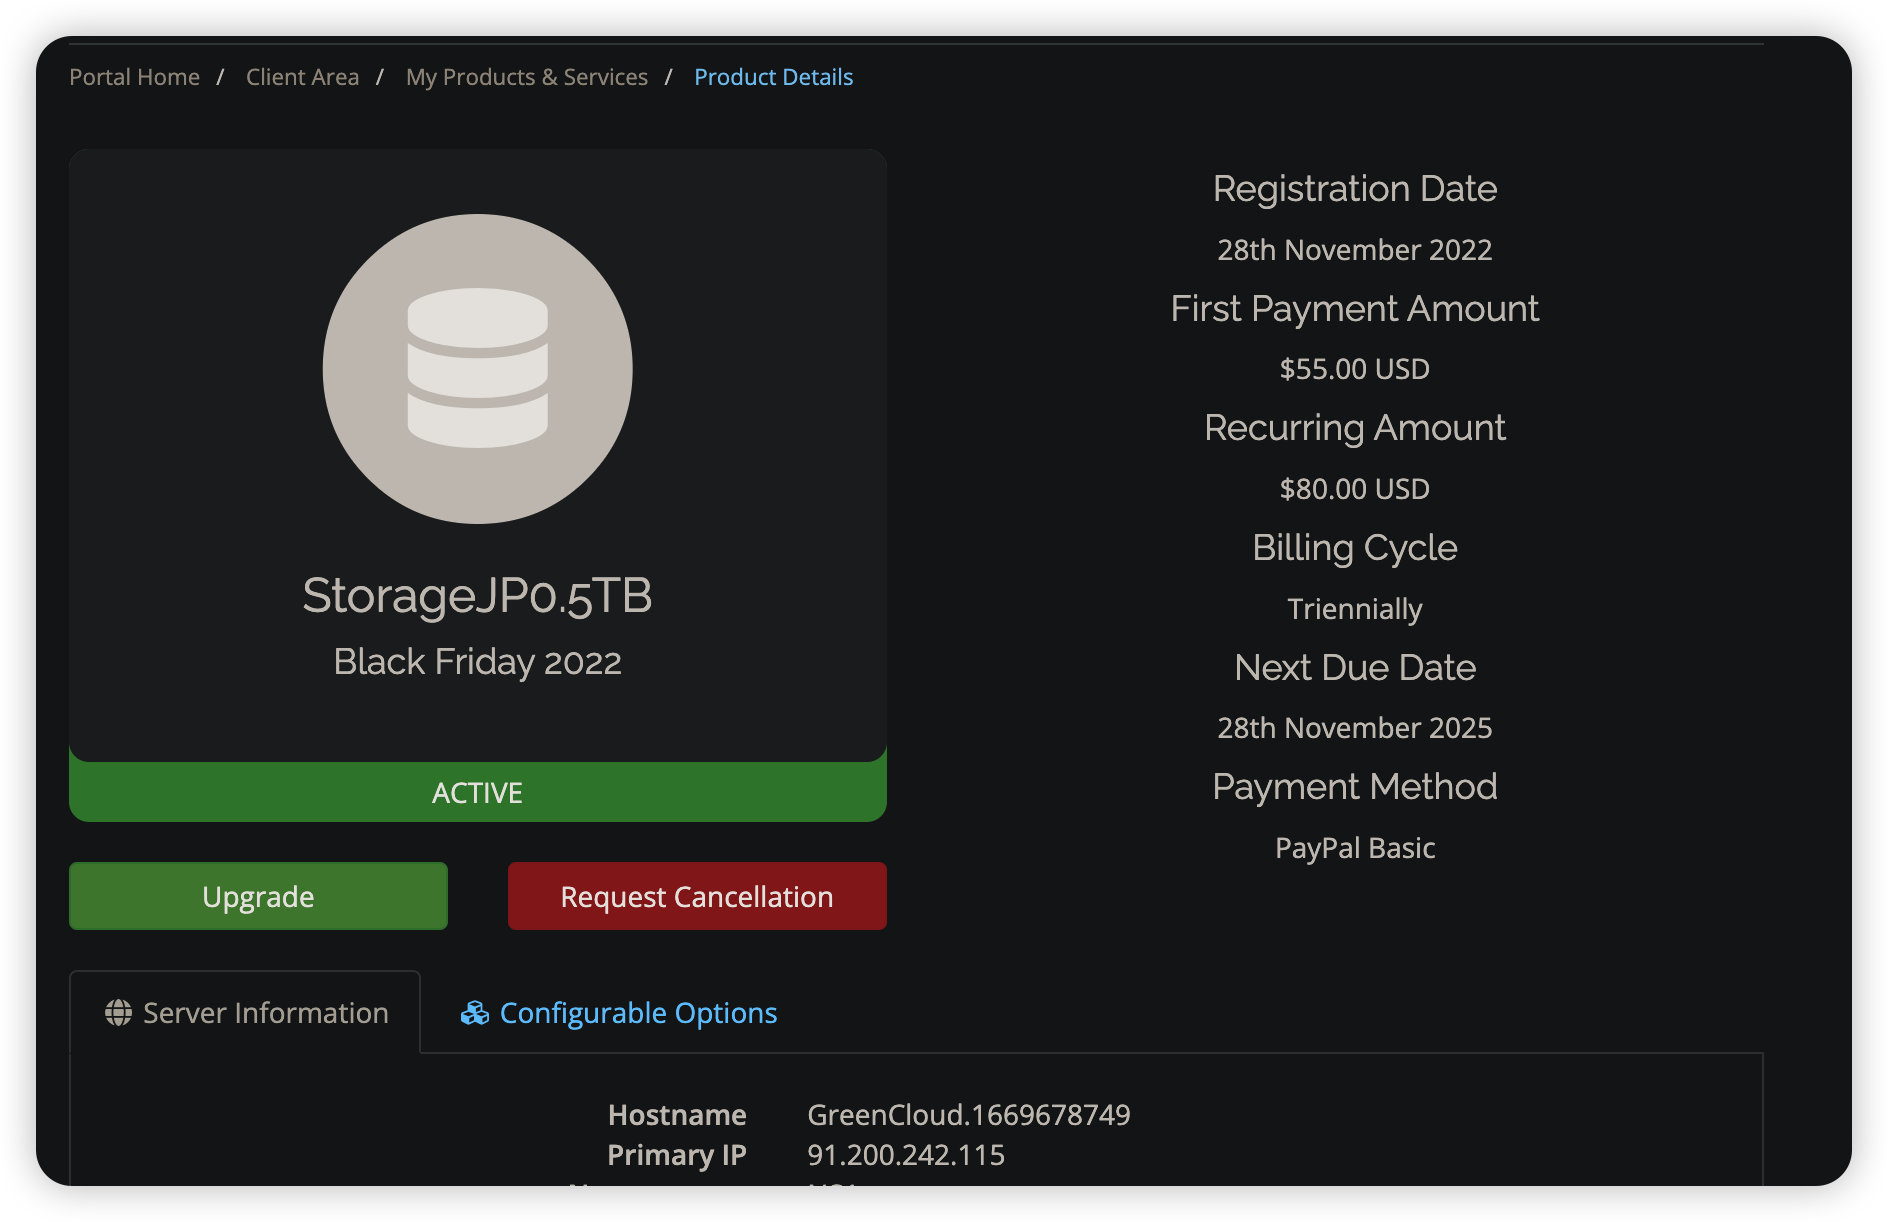1888x1222 pixels.
Task: Click the green ACTIVE status bar
Action: pyautogui.click(x=477, y=793)
